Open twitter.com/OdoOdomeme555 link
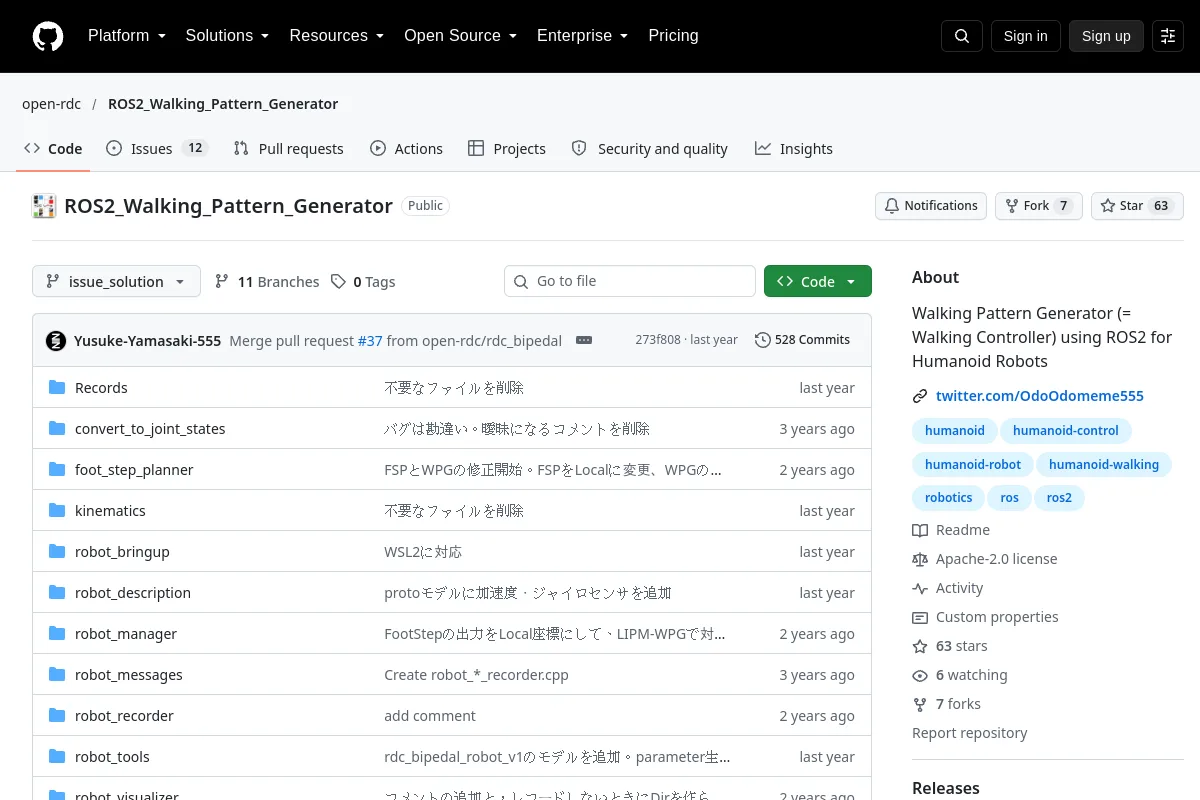The height and width of the screenshot is (800, 1200). coord(1040,396)
